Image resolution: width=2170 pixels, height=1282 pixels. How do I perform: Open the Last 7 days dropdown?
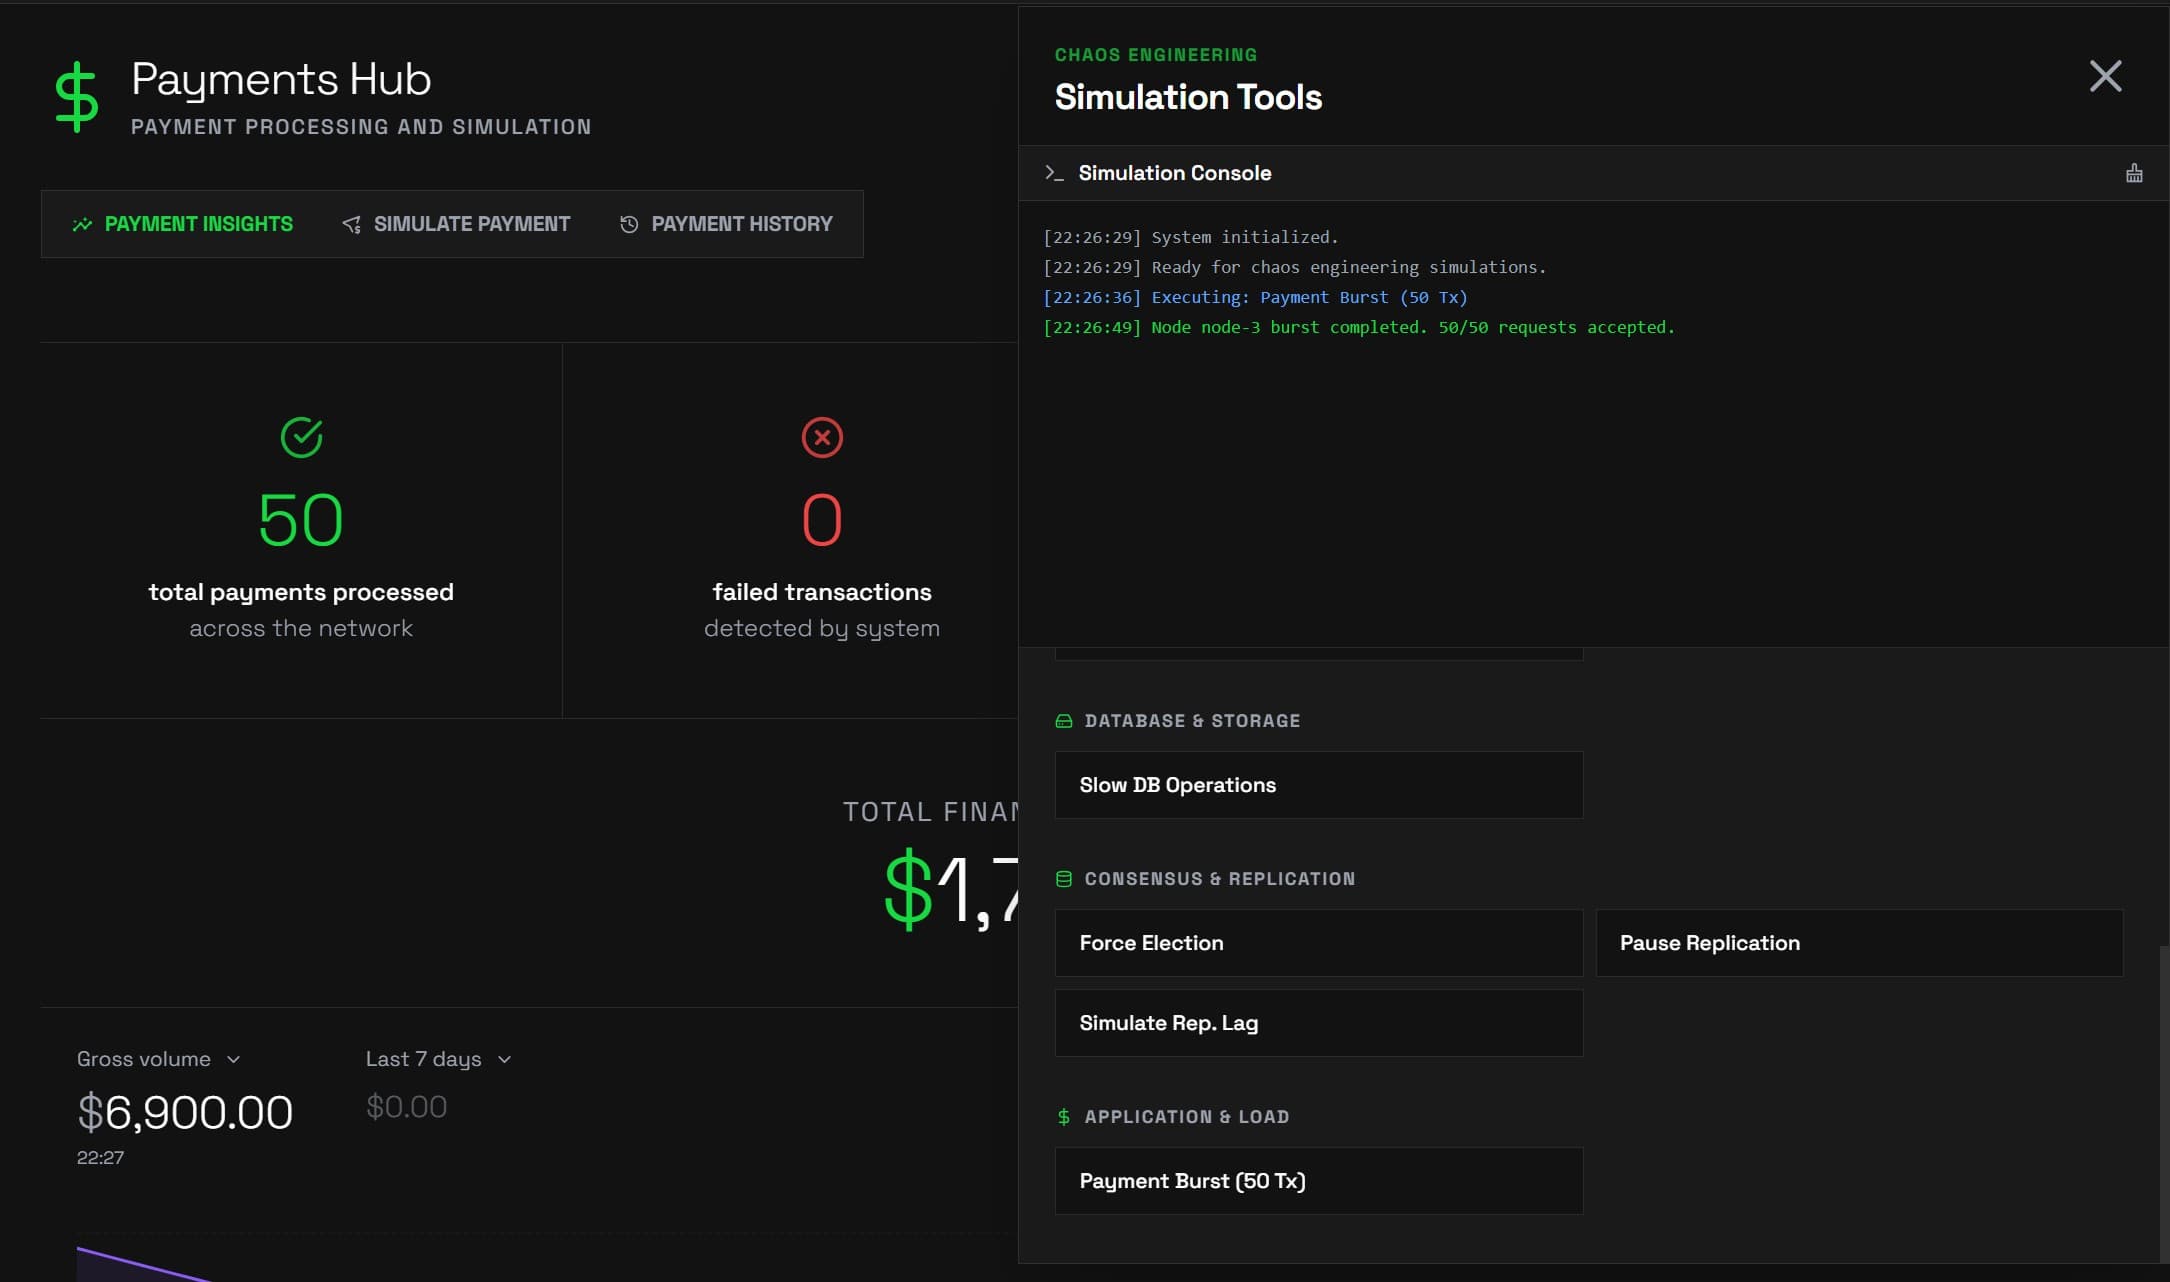coord(439,1059)
